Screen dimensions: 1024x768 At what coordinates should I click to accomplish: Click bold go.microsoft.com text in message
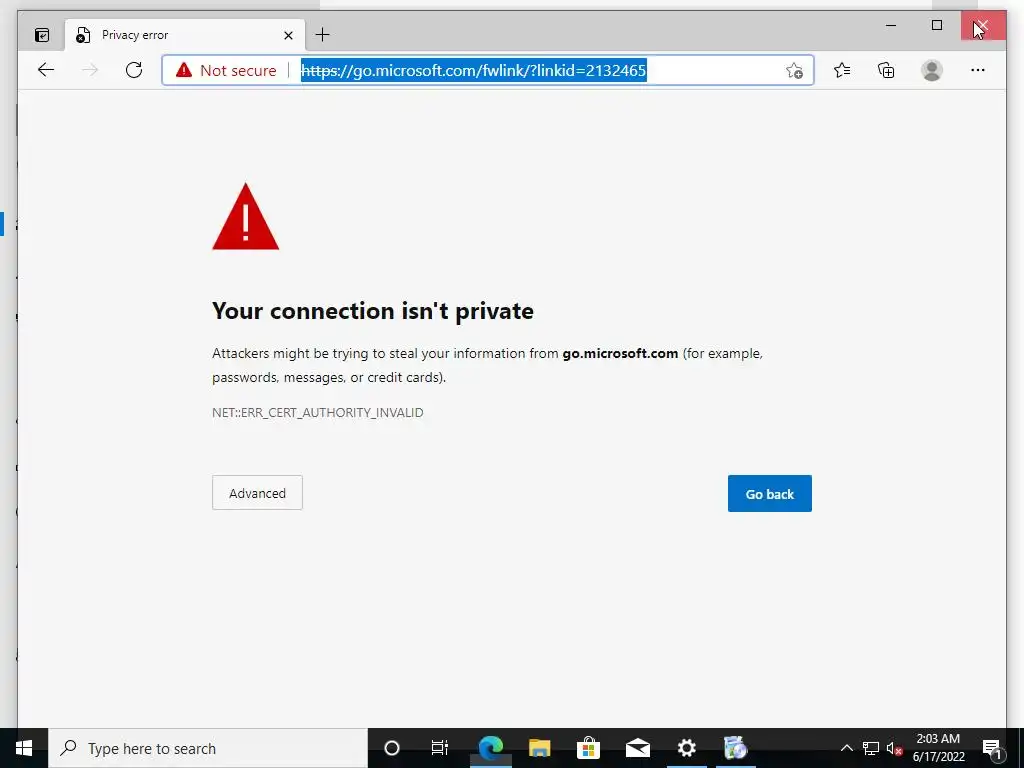(620, 353)
